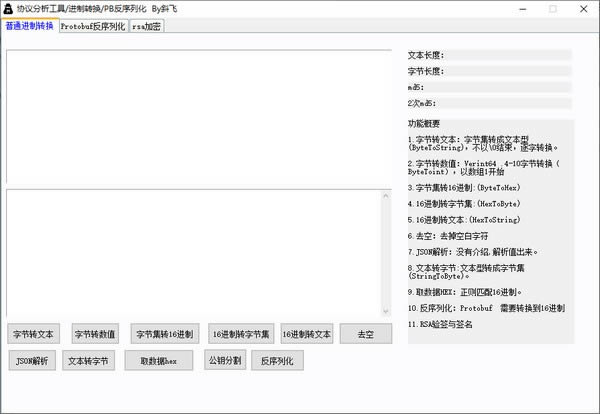Click the '8.文本转字节' description line
The height and width of the screenshot is (414, 600).
point(466,272)
